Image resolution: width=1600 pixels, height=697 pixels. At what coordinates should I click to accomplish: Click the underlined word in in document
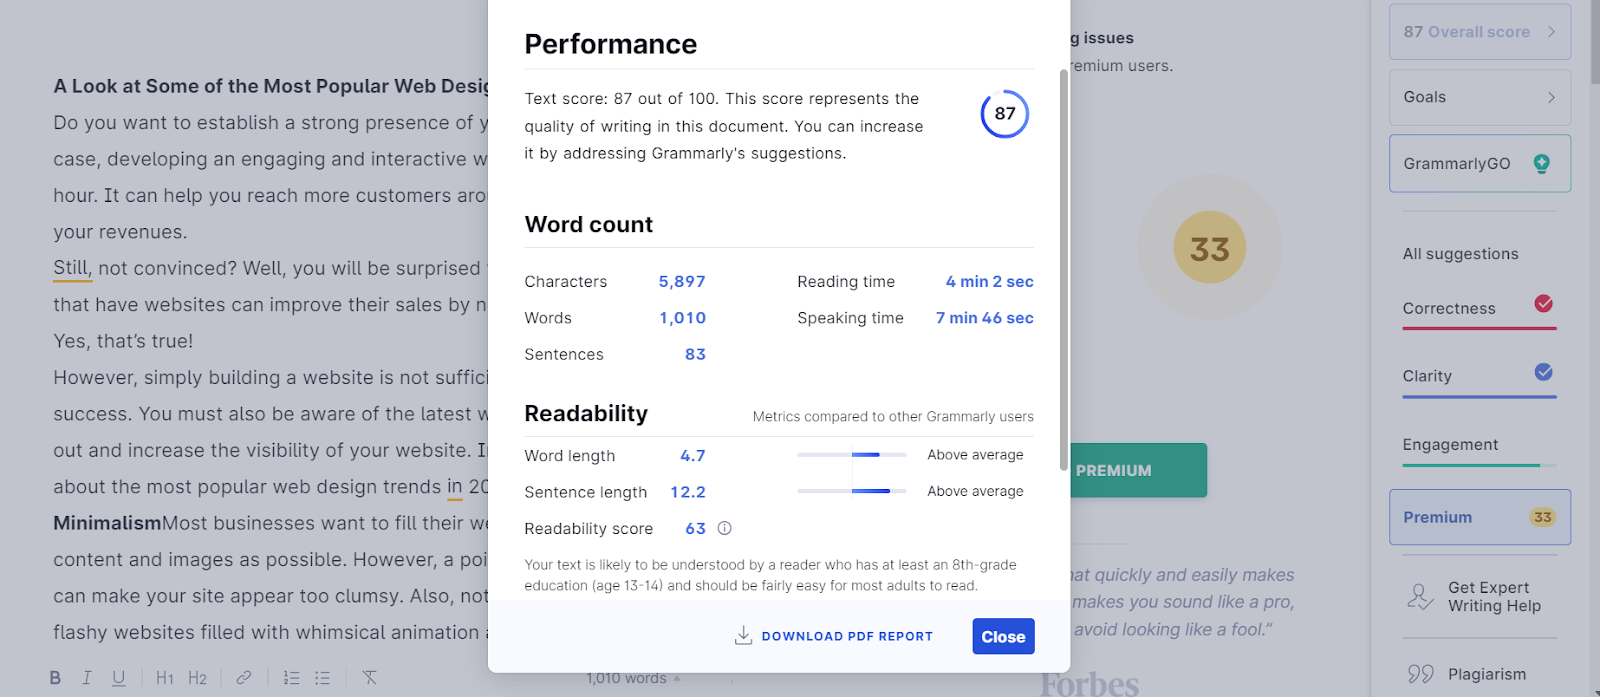point(455,487)
